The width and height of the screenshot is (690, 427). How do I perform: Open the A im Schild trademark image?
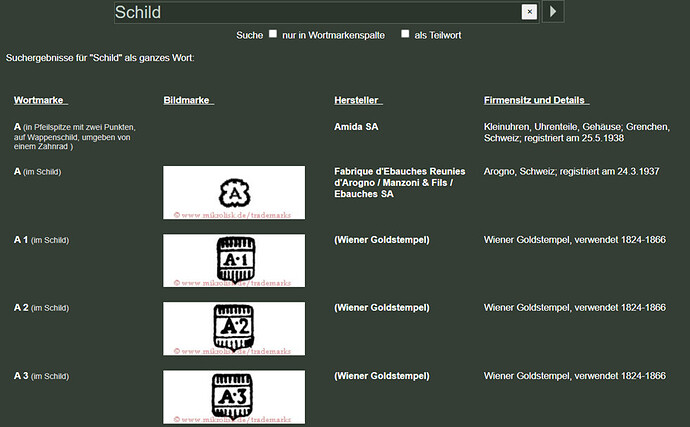[234, 192]
